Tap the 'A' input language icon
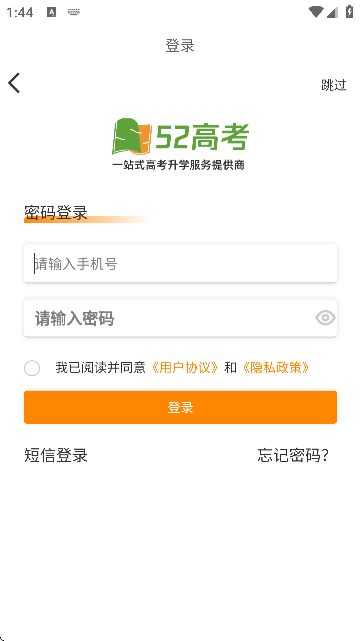360x641 pixels. pyautogui.click(x=51, y=12)
